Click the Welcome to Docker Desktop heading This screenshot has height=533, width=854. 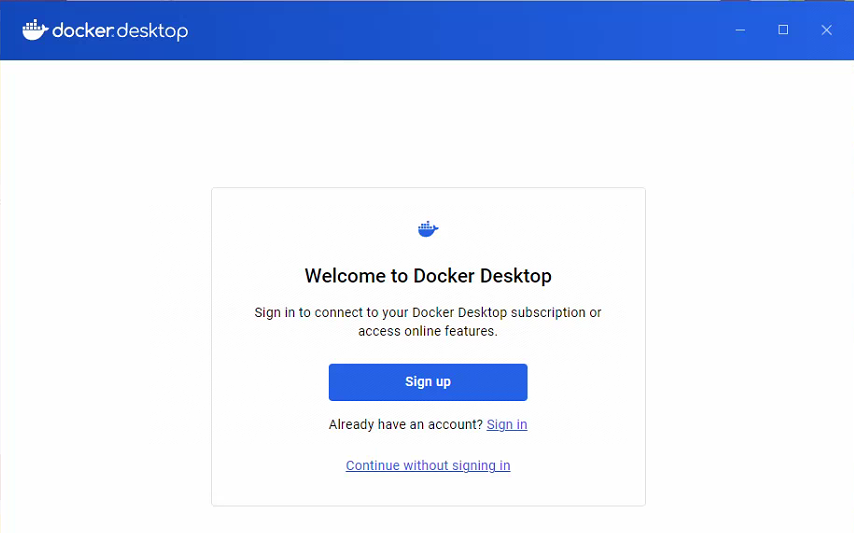tap(428, 276)
